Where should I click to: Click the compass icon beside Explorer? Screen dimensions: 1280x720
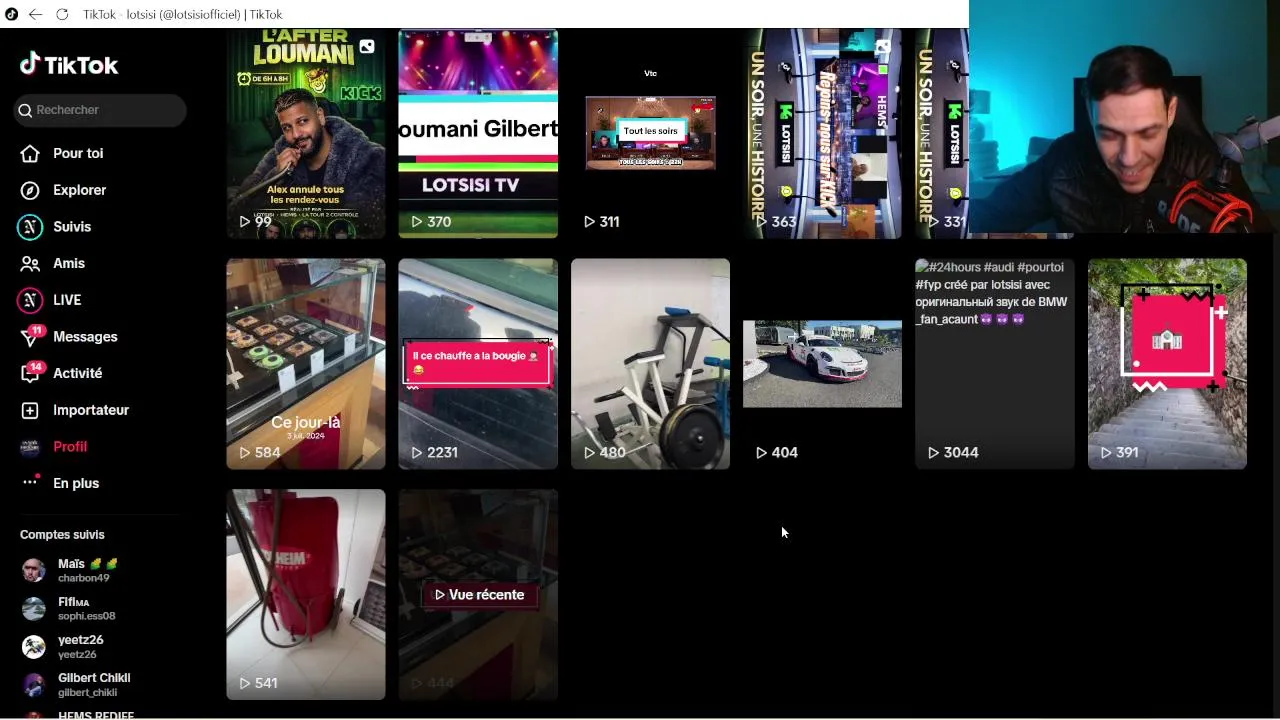(x=30, y=190)
